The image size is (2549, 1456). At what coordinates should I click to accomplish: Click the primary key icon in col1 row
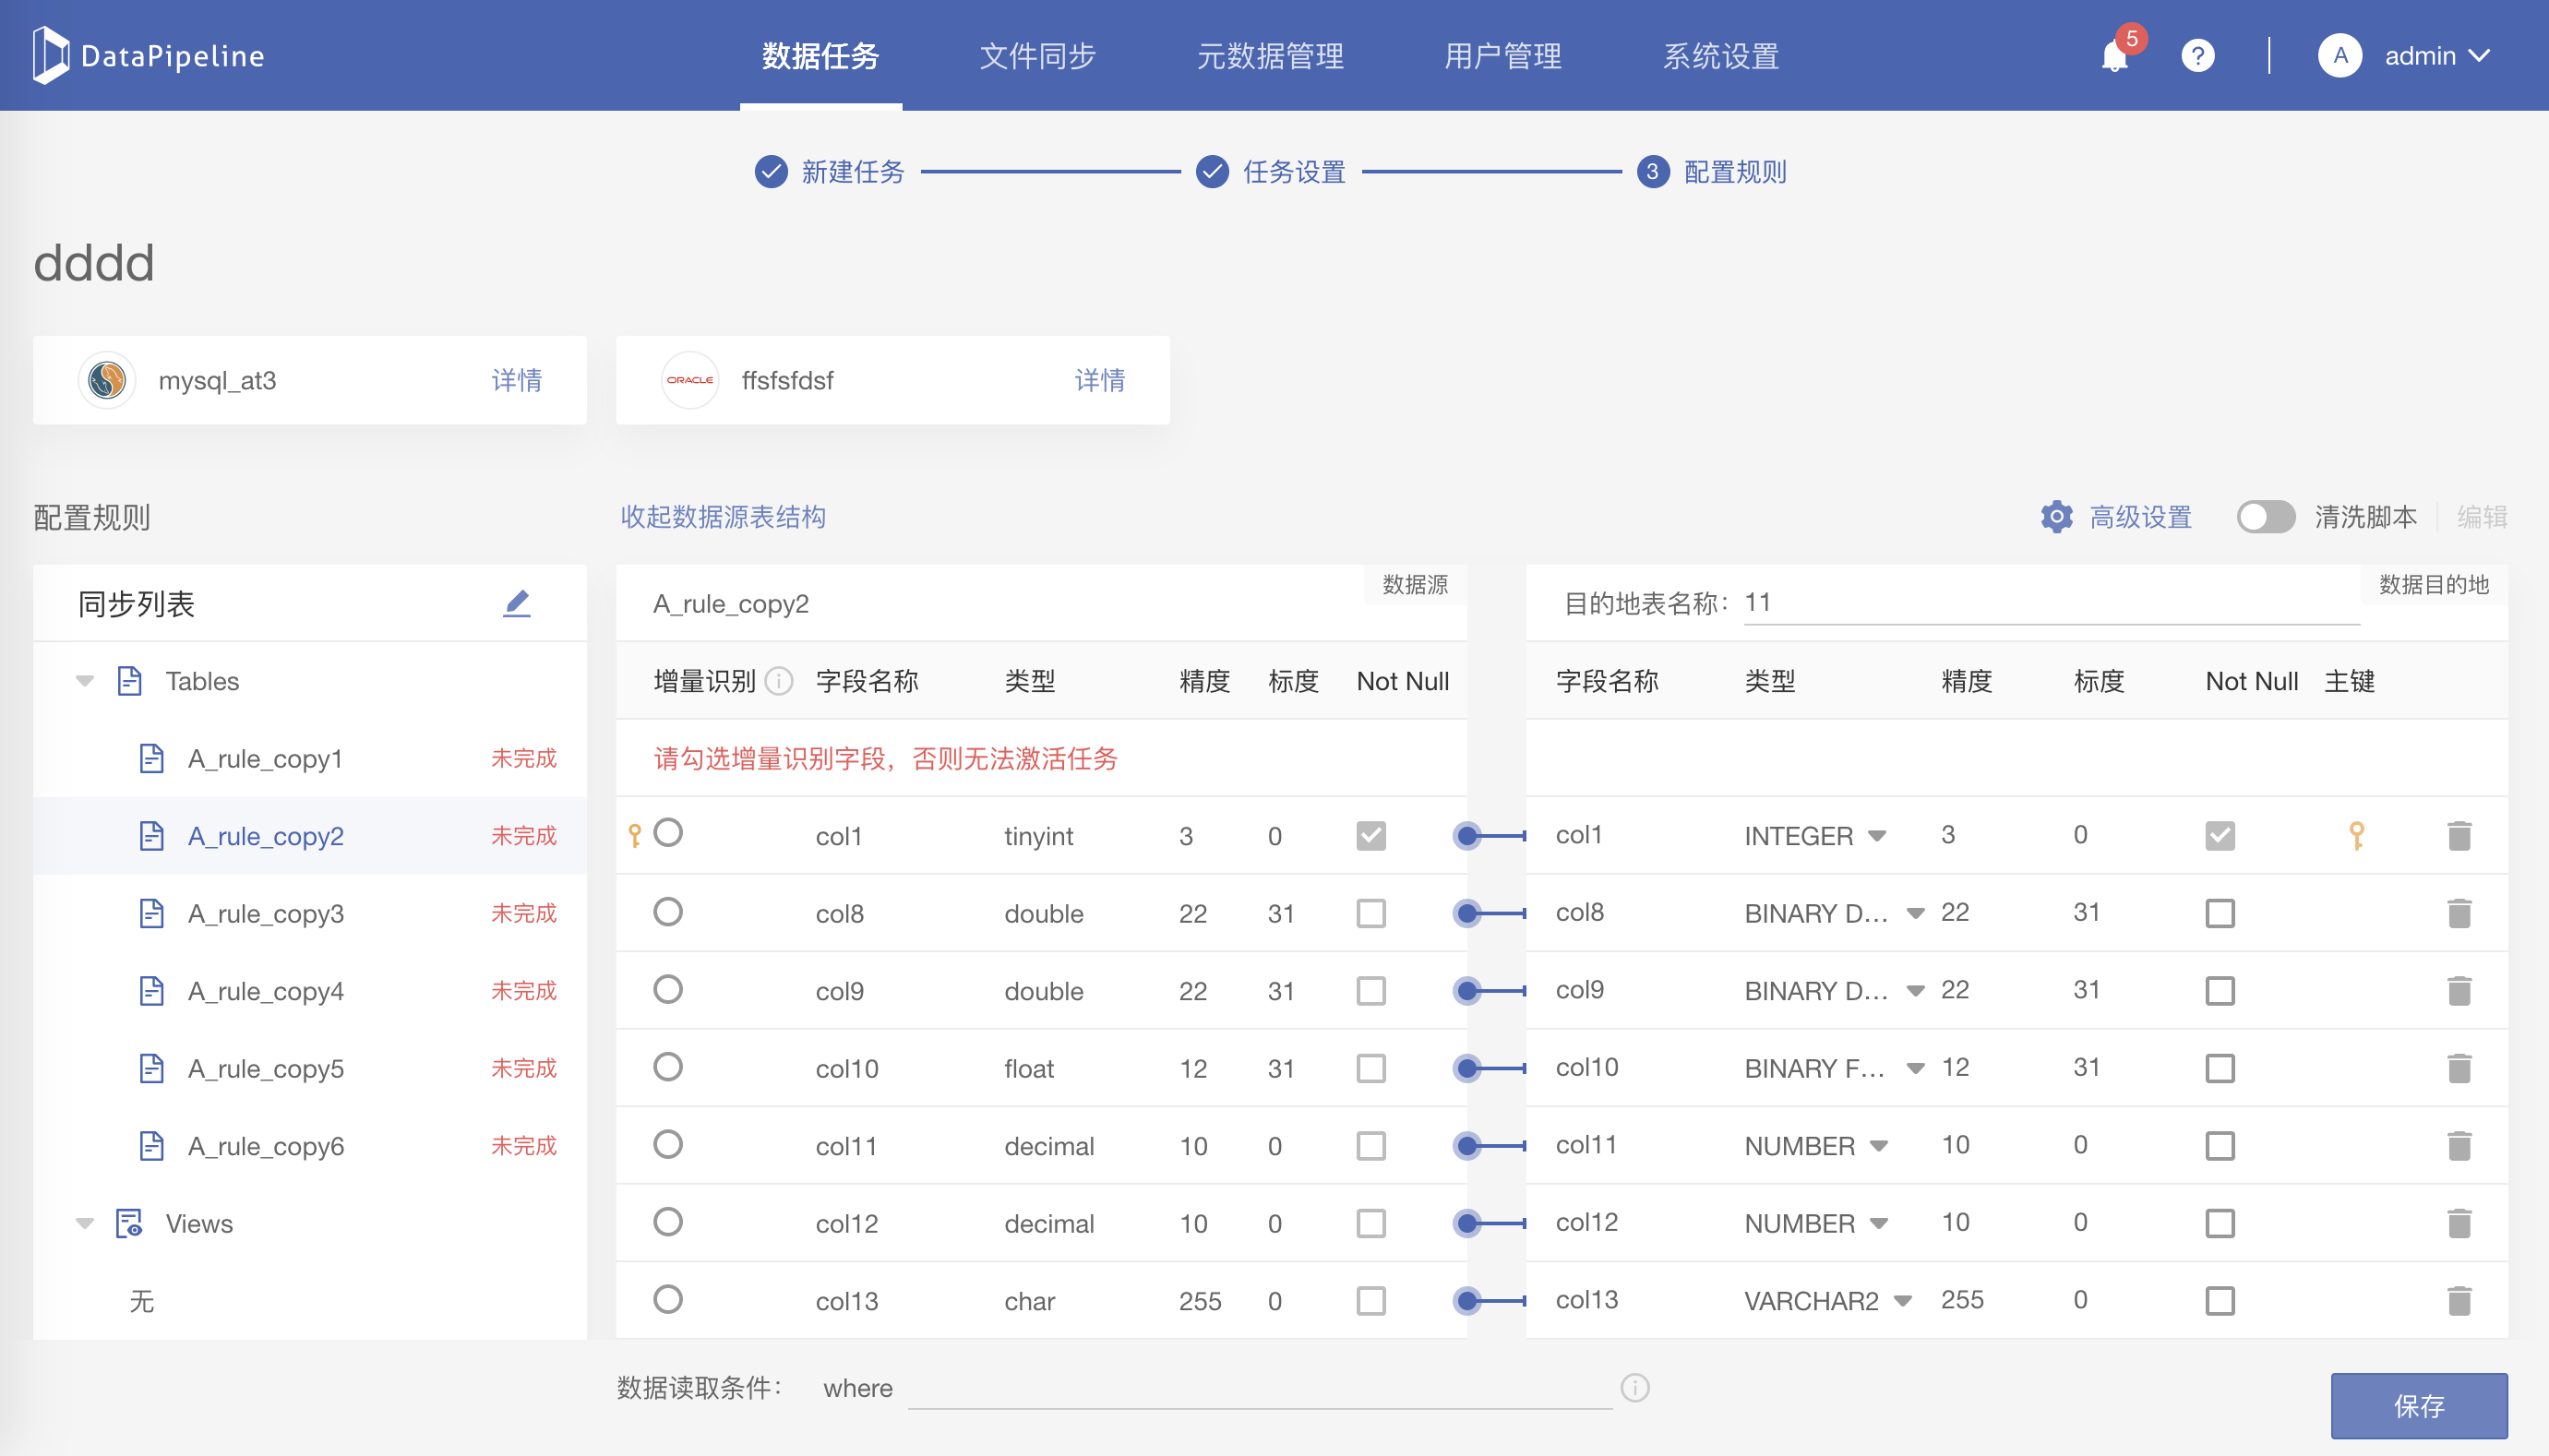[2356, 836]
